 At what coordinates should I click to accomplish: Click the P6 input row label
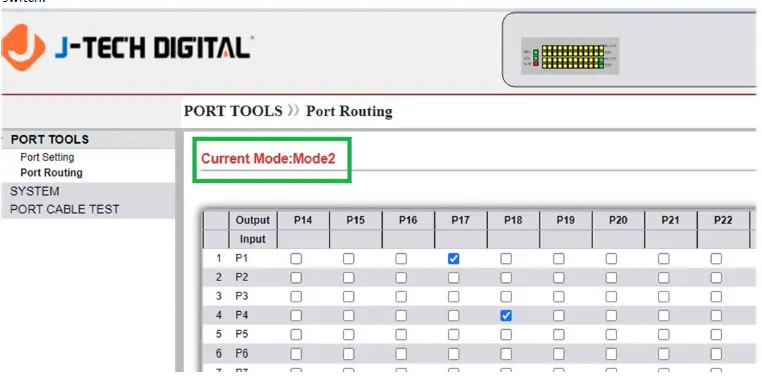pyautogui.click(x=242, y=353)
